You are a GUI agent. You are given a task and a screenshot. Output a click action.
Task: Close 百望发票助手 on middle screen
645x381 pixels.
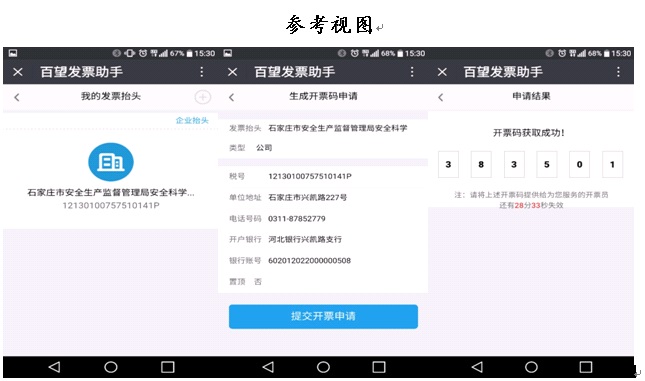(232, 72)
